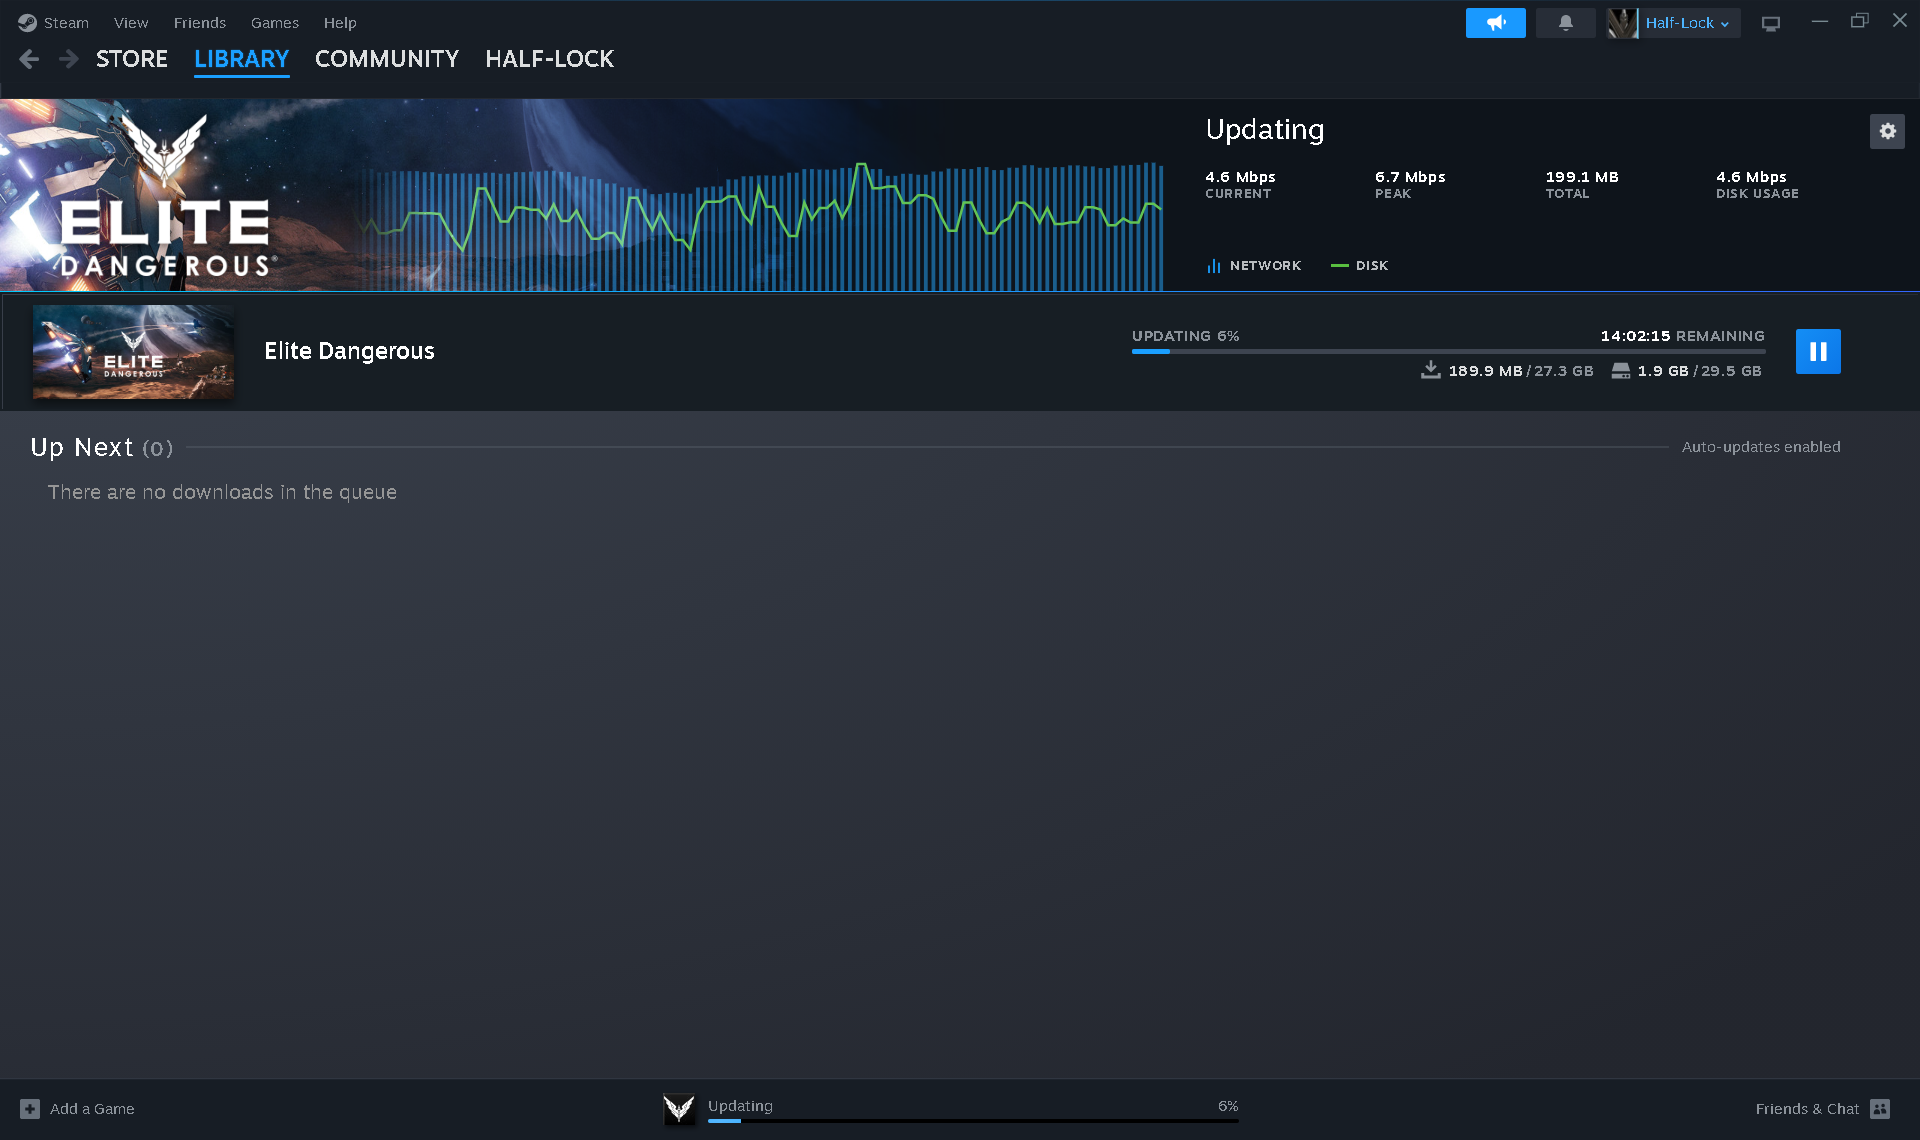The image size is (1920, 1140).
Task: Open the Help menu
Action: click(340, 22)
